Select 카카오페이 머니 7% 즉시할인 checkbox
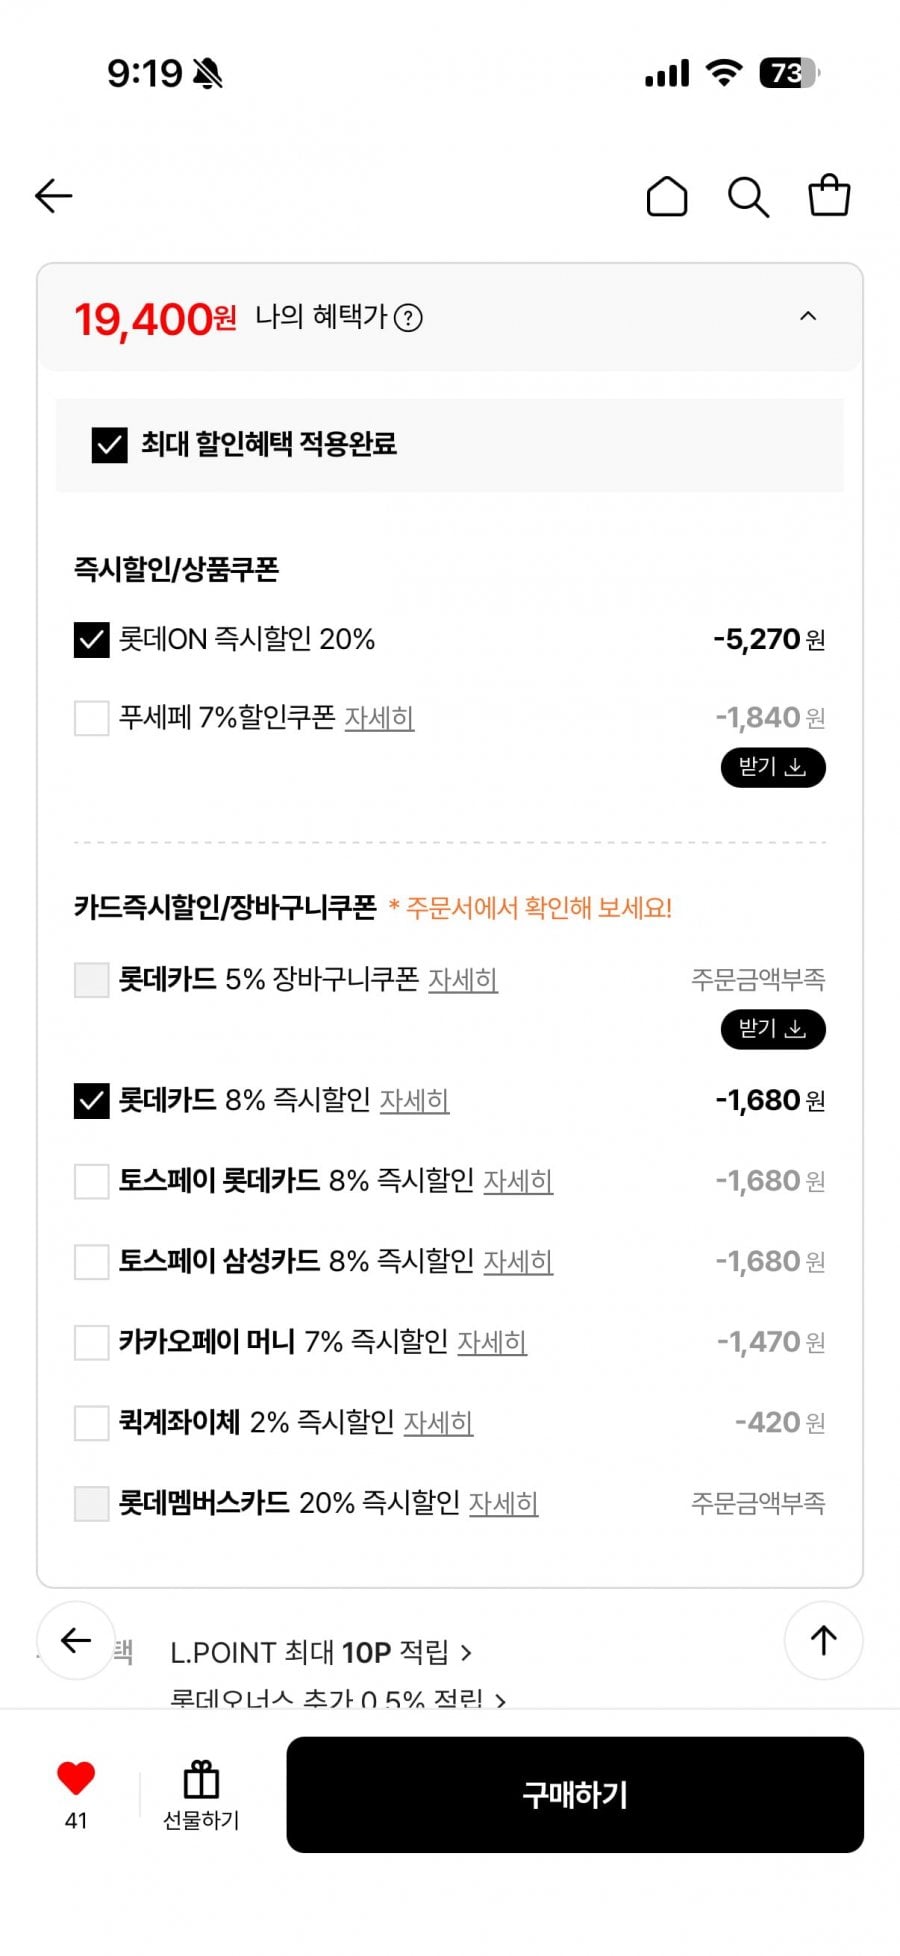Screen dimensions: 900x1956 (x=92, y=1342)
